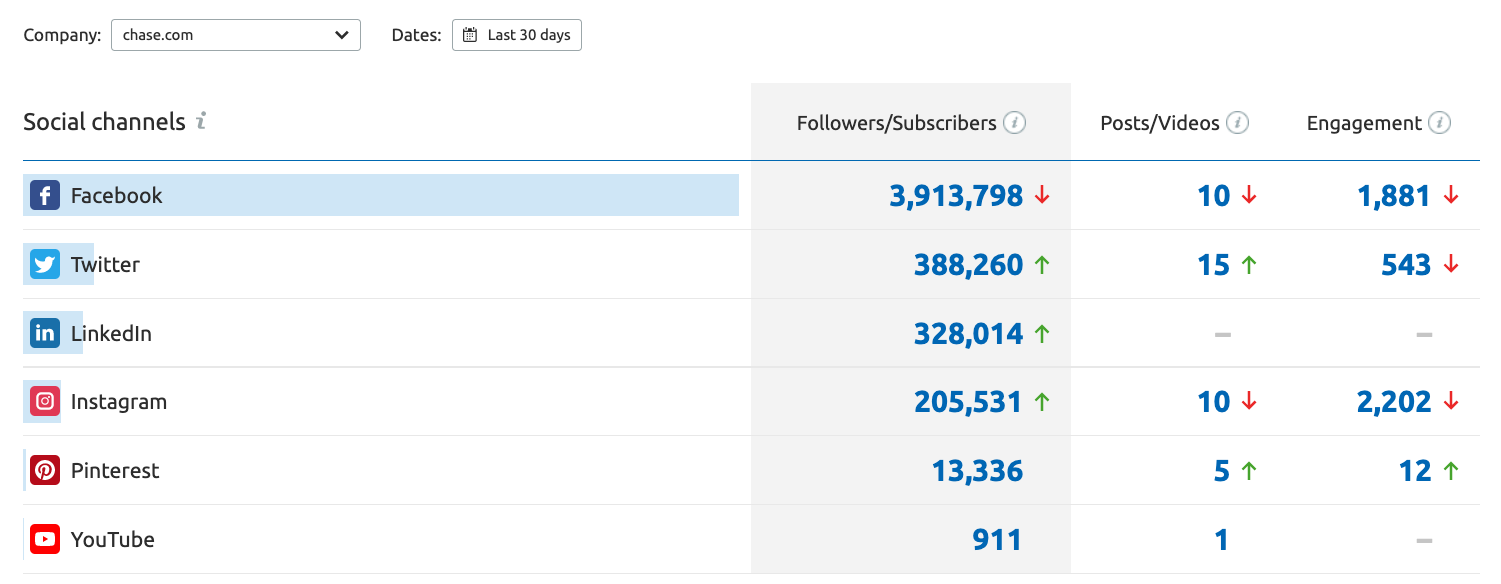
Task: Click Instagram followers count 205,531
Action: (x=968, y=402)
